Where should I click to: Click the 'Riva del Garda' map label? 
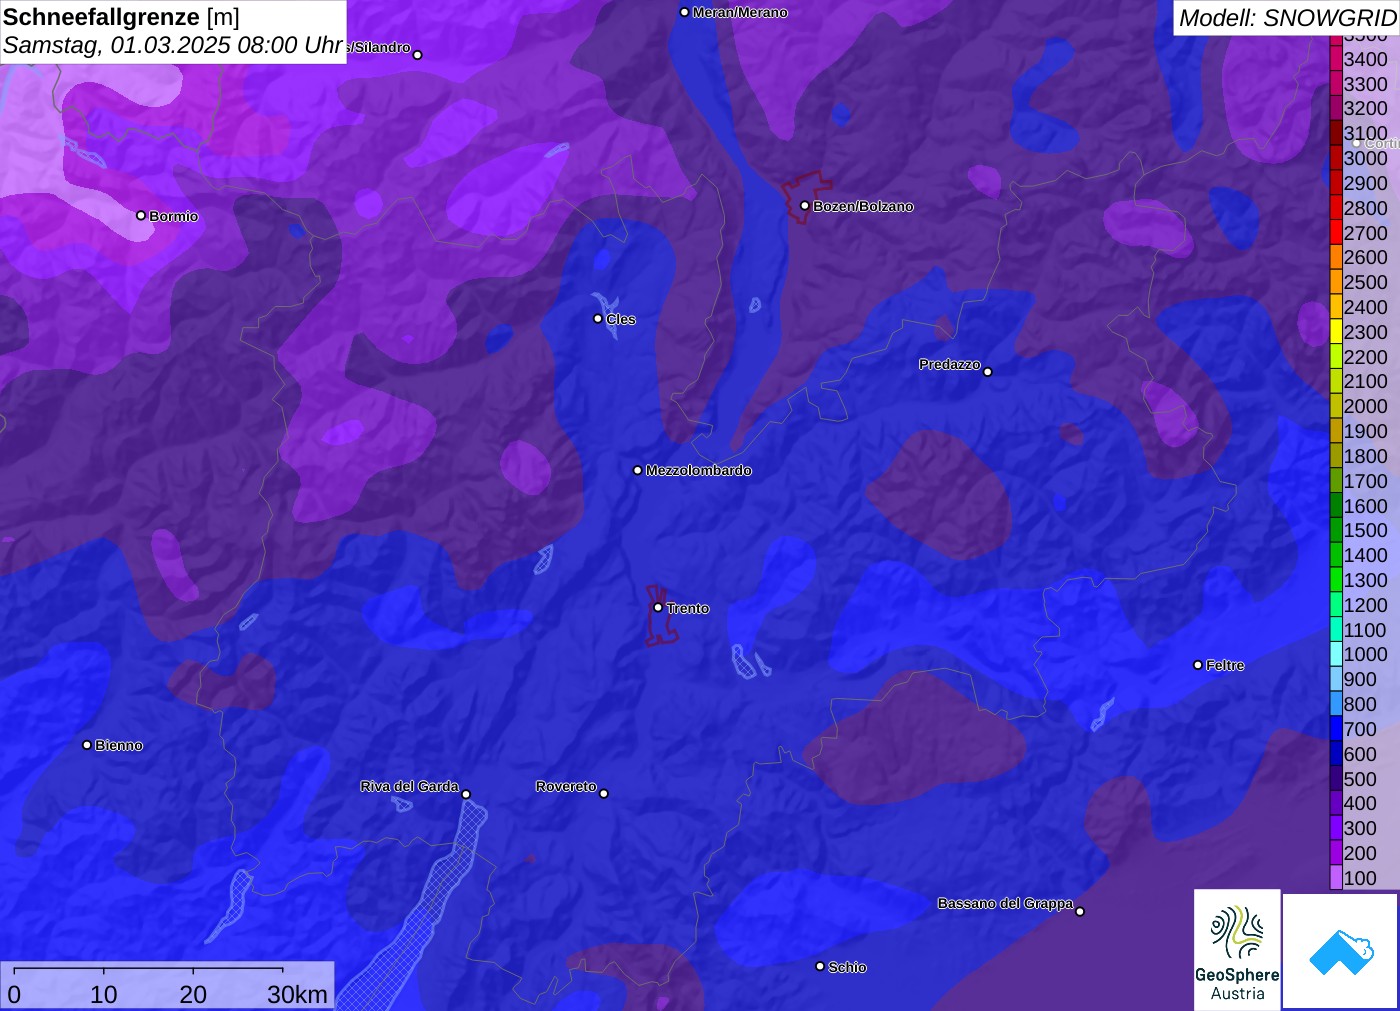pyautogui.click(x=409, y=786)
